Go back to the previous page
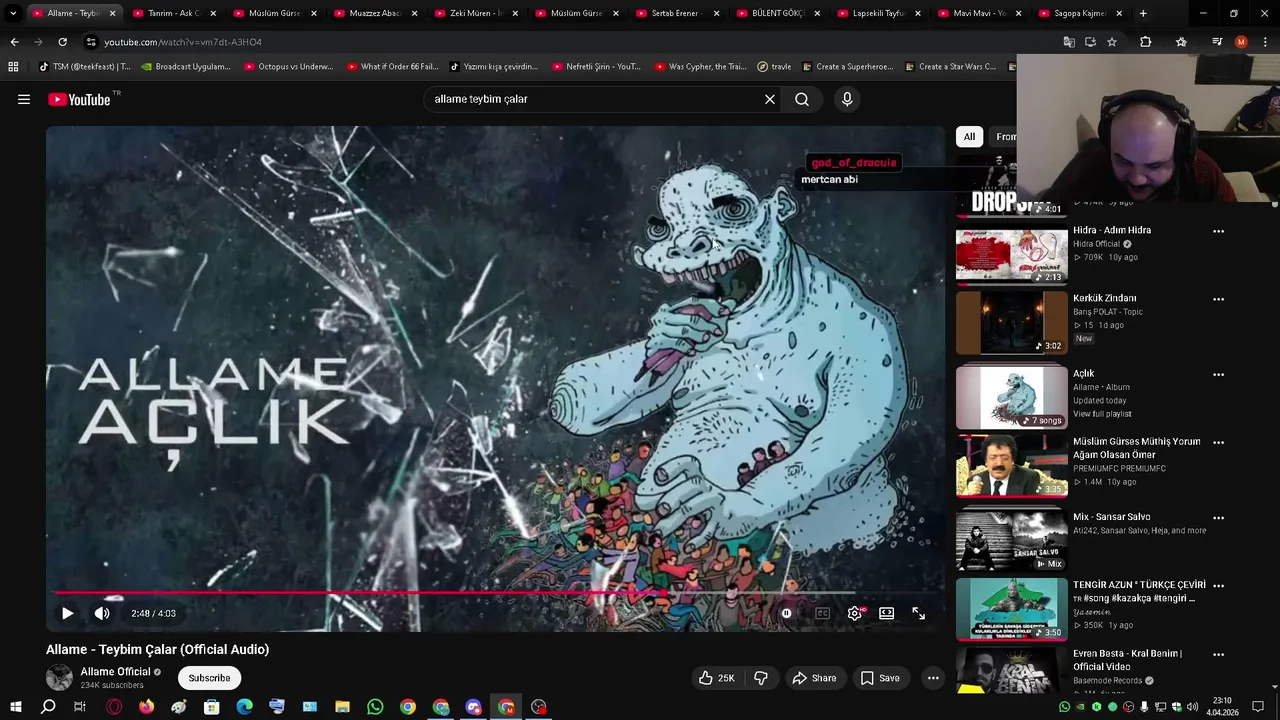 tap(14, 42)
